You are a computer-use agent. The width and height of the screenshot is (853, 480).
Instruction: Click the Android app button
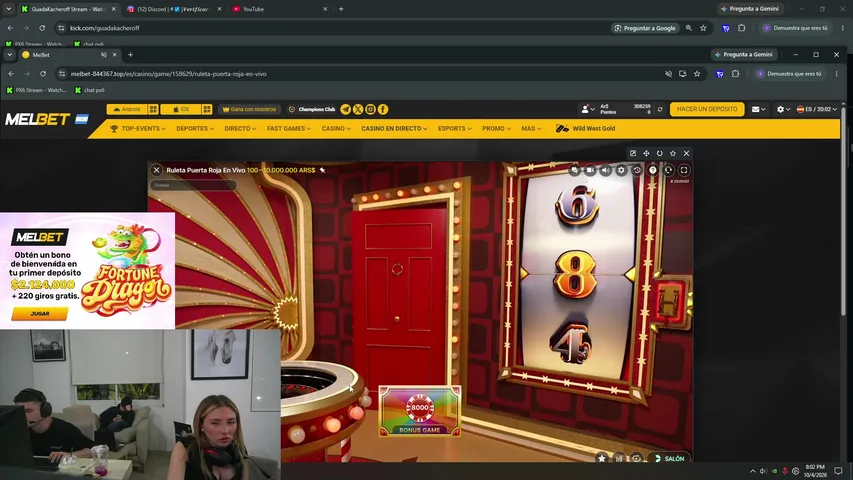127,109
